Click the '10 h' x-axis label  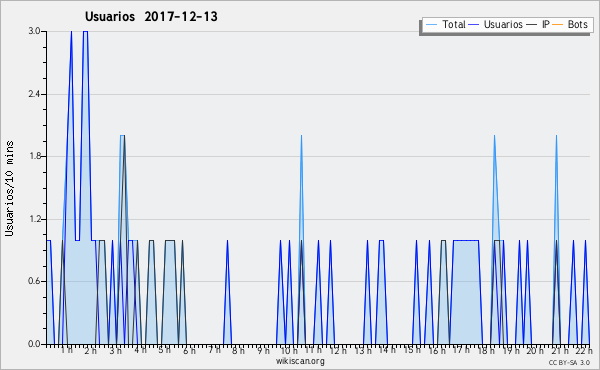tap(289, 350)
